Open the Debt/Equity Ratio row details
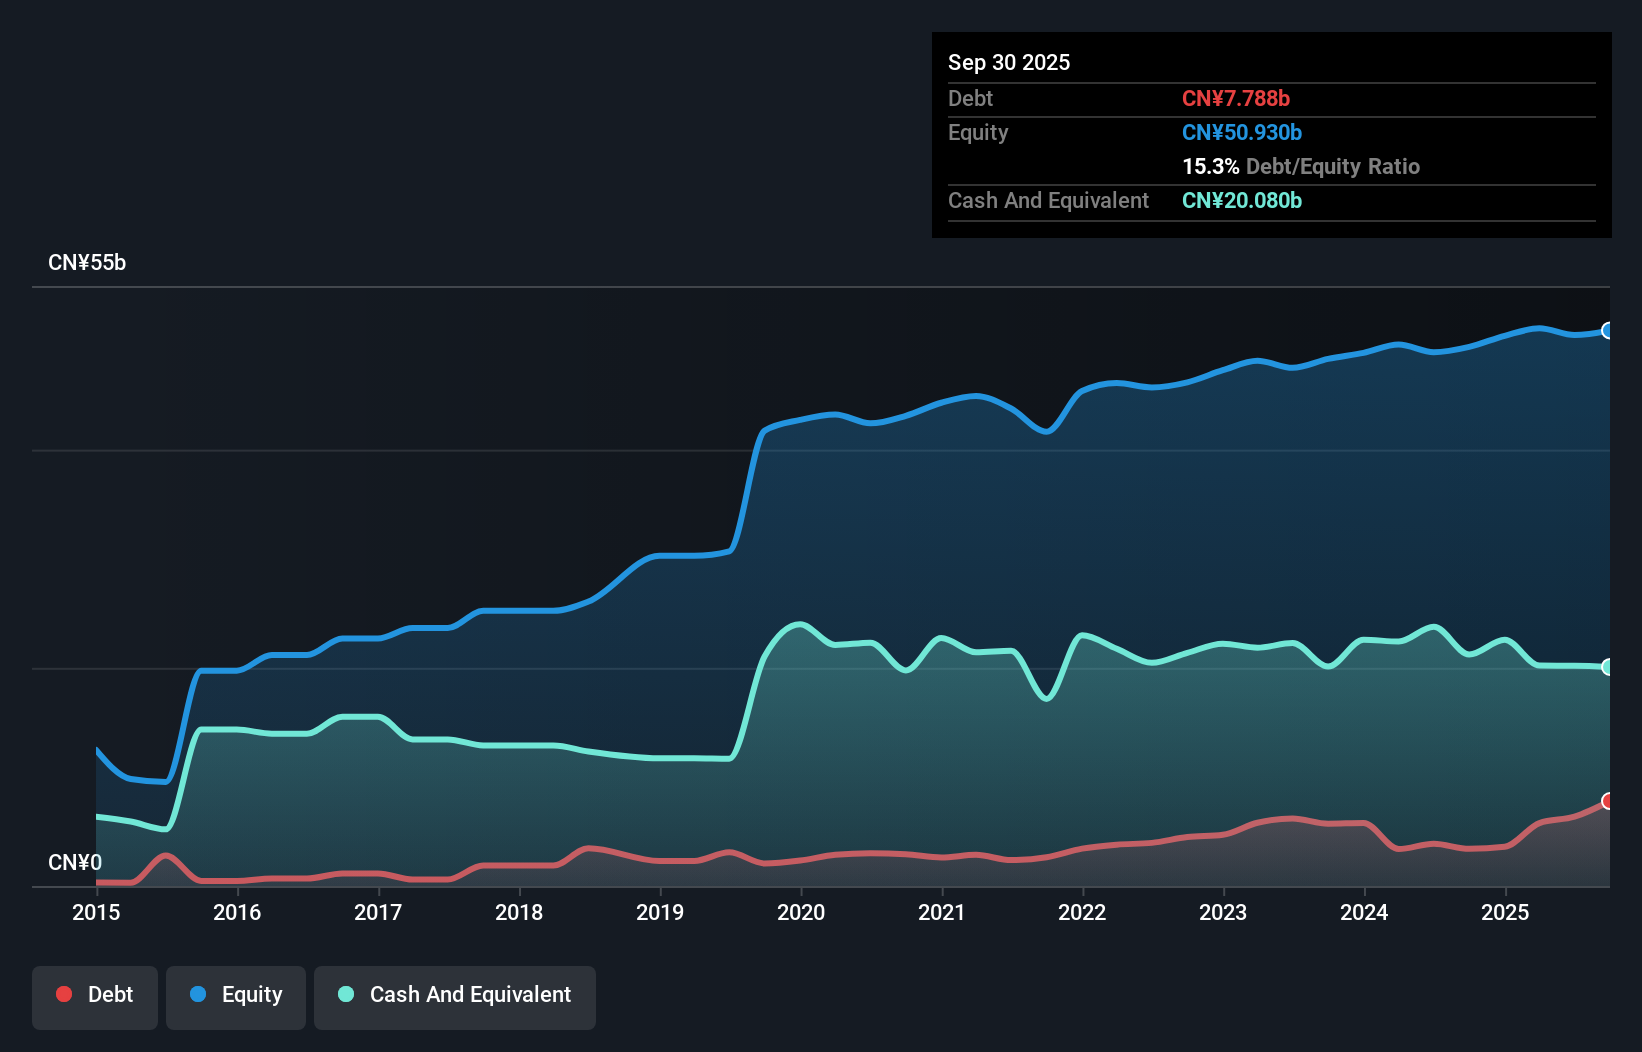 click(x=1301, y=166)
